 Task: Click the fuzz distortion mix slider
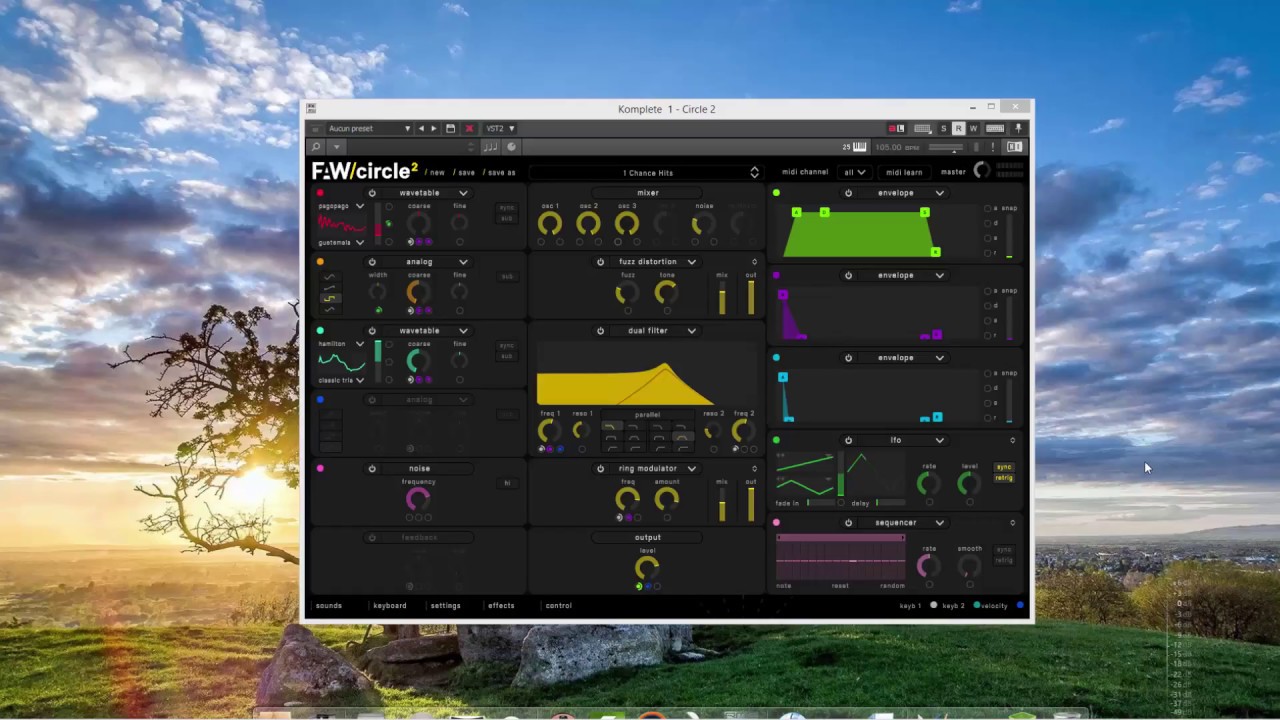point(722,297)
